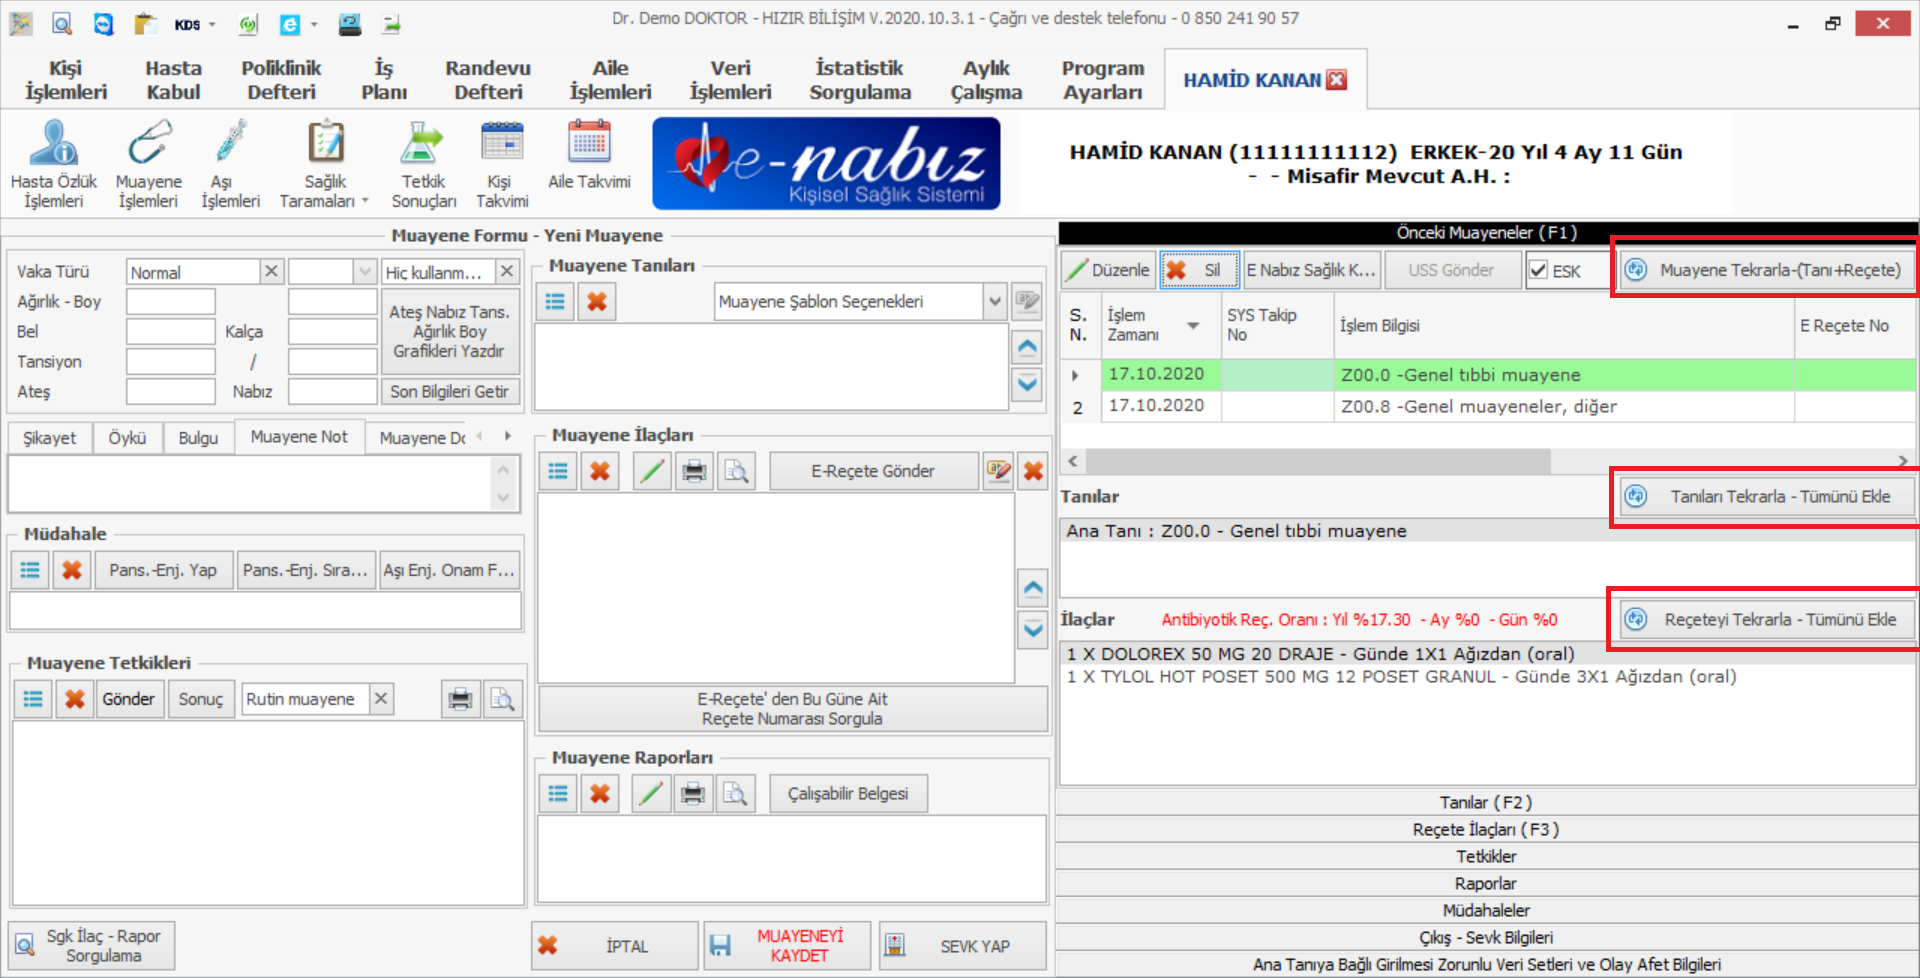The height and width of the screenshot is (978, 1920).
Task: Click the Tansiyon input field
Action: 171,361
